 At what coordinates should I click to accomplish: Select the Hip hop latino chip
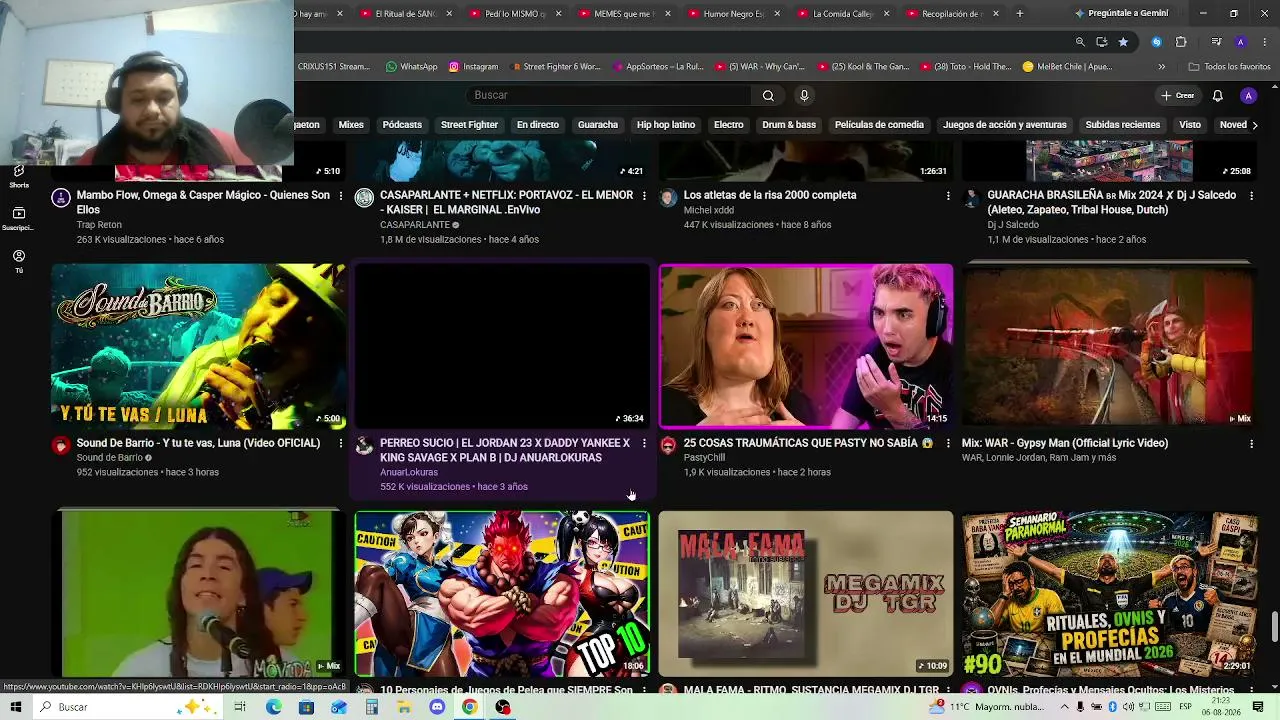pyautogui.click(x=666, y=125)
